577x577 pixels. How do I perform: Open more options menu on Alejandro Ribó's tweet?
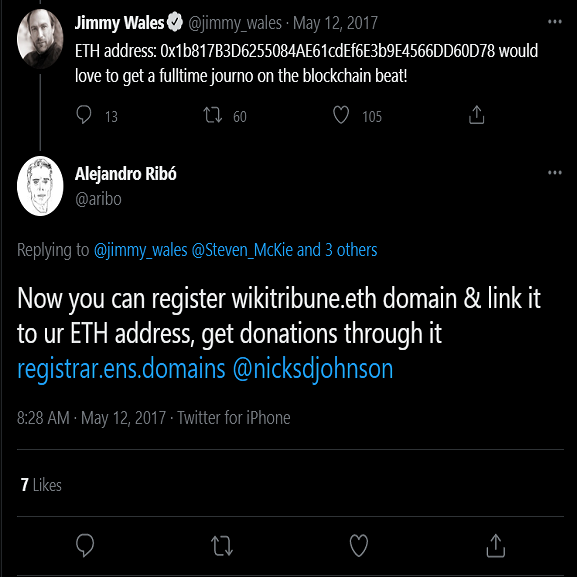555,173
